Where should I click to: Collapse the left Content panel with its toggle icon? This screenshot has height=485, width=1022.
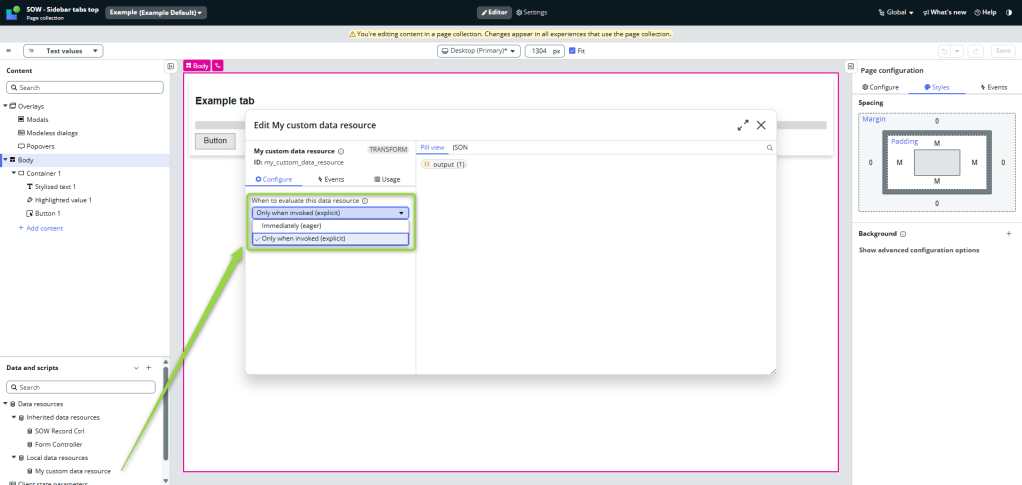click(170, 66)
